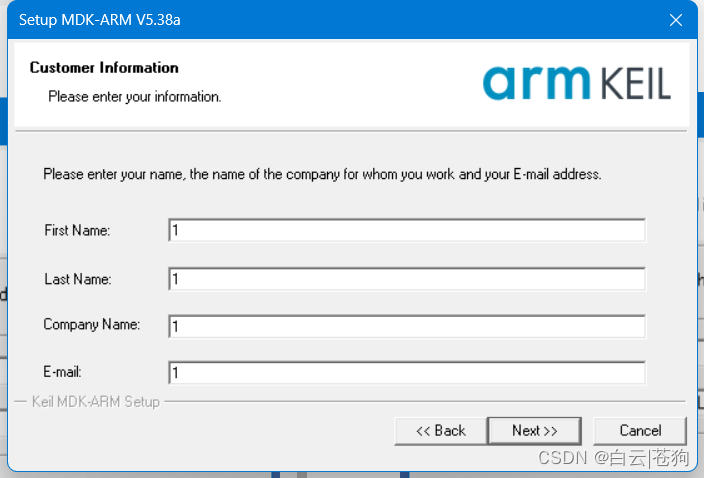The width and height of the screenshot is (704, 478).
Task: Click the instruction sentence about name and company
Action: pos(322,174)
